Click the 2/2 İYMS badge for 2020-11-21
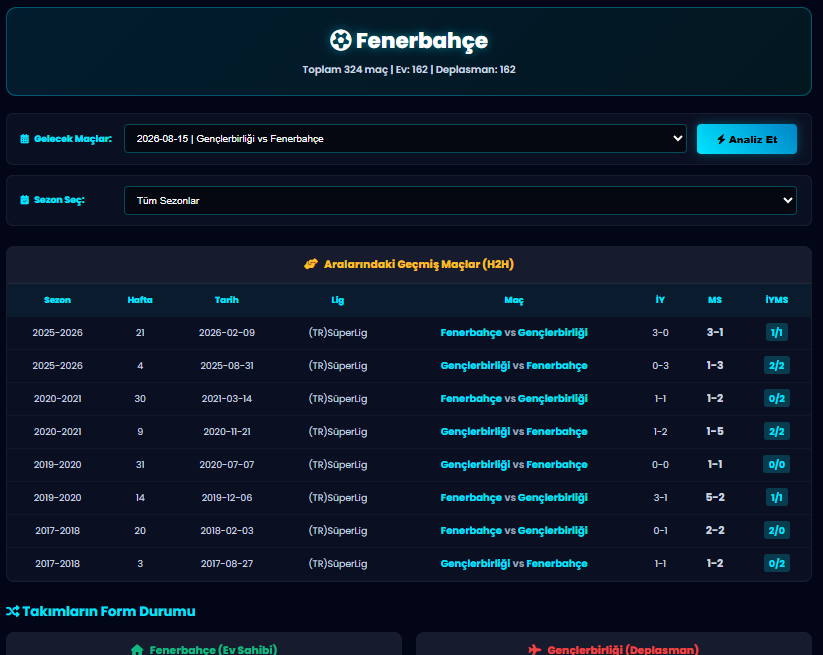Image resolution: width=823 pixels, height=655 pixels. [x=777, y=431]
